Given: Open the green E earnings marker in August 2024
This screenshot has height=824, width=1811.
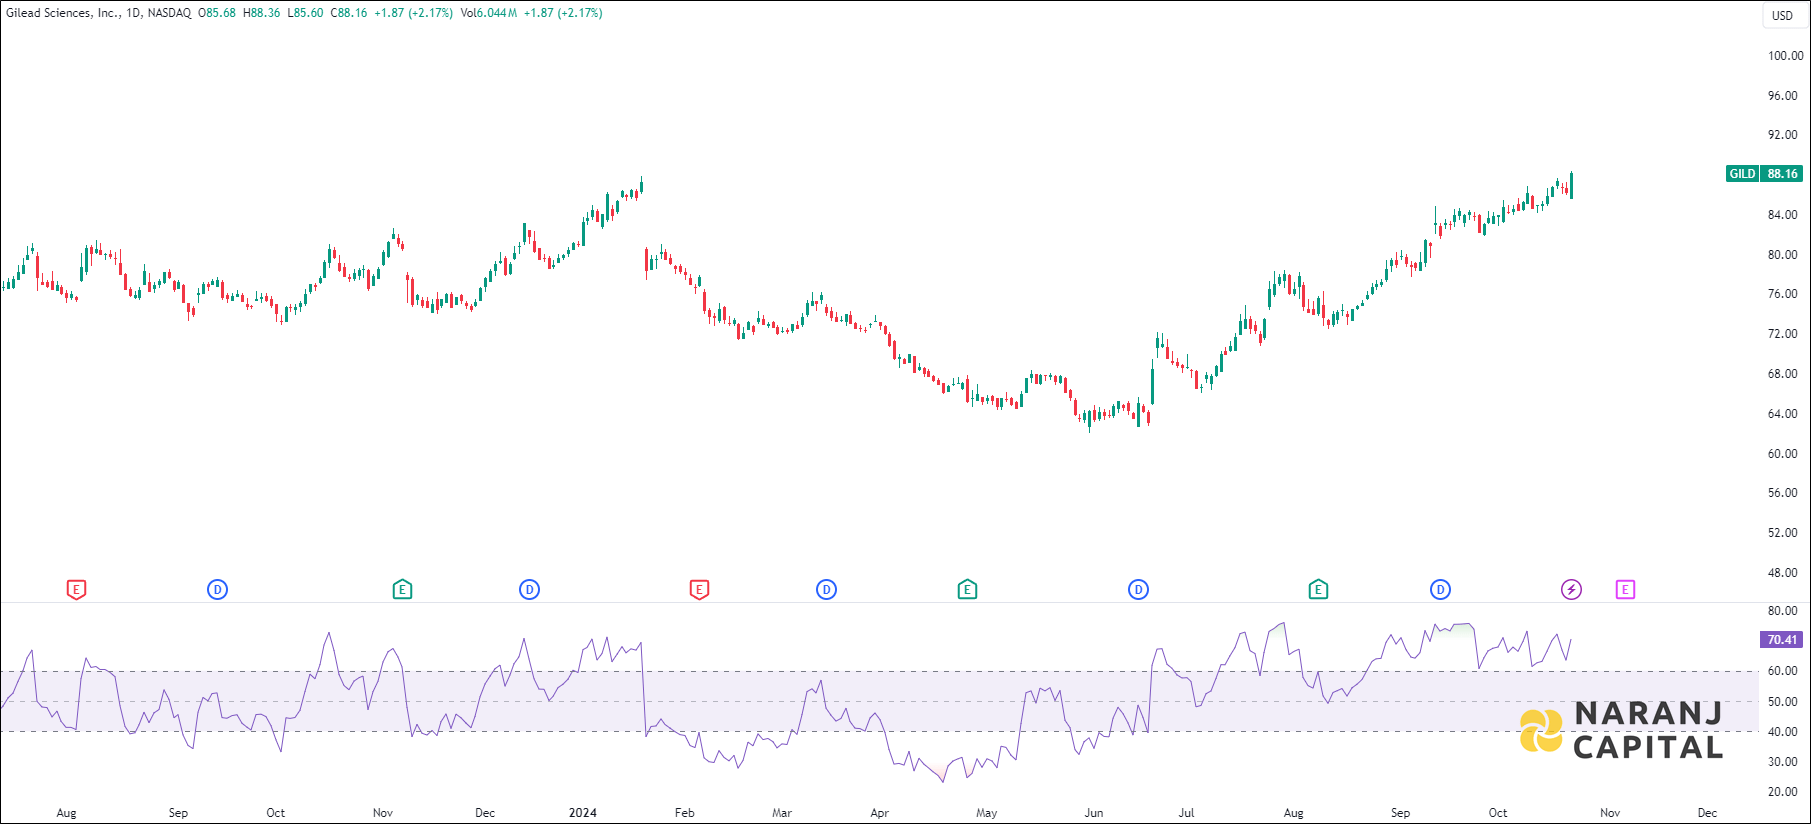Looking at the screenshot, I should pos(1318,590).
